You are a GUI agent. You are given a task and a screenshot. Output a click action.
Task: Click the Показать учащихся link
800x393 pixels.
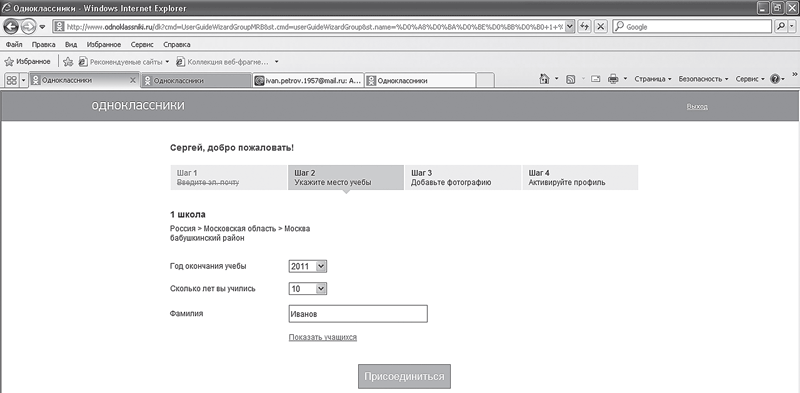322,337
